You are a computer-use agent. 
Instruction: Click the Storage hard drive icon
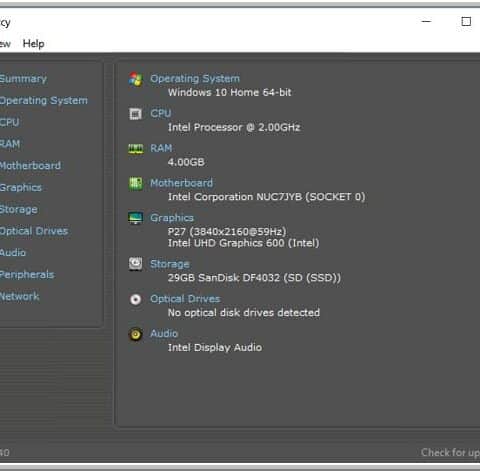coord(136,264)
